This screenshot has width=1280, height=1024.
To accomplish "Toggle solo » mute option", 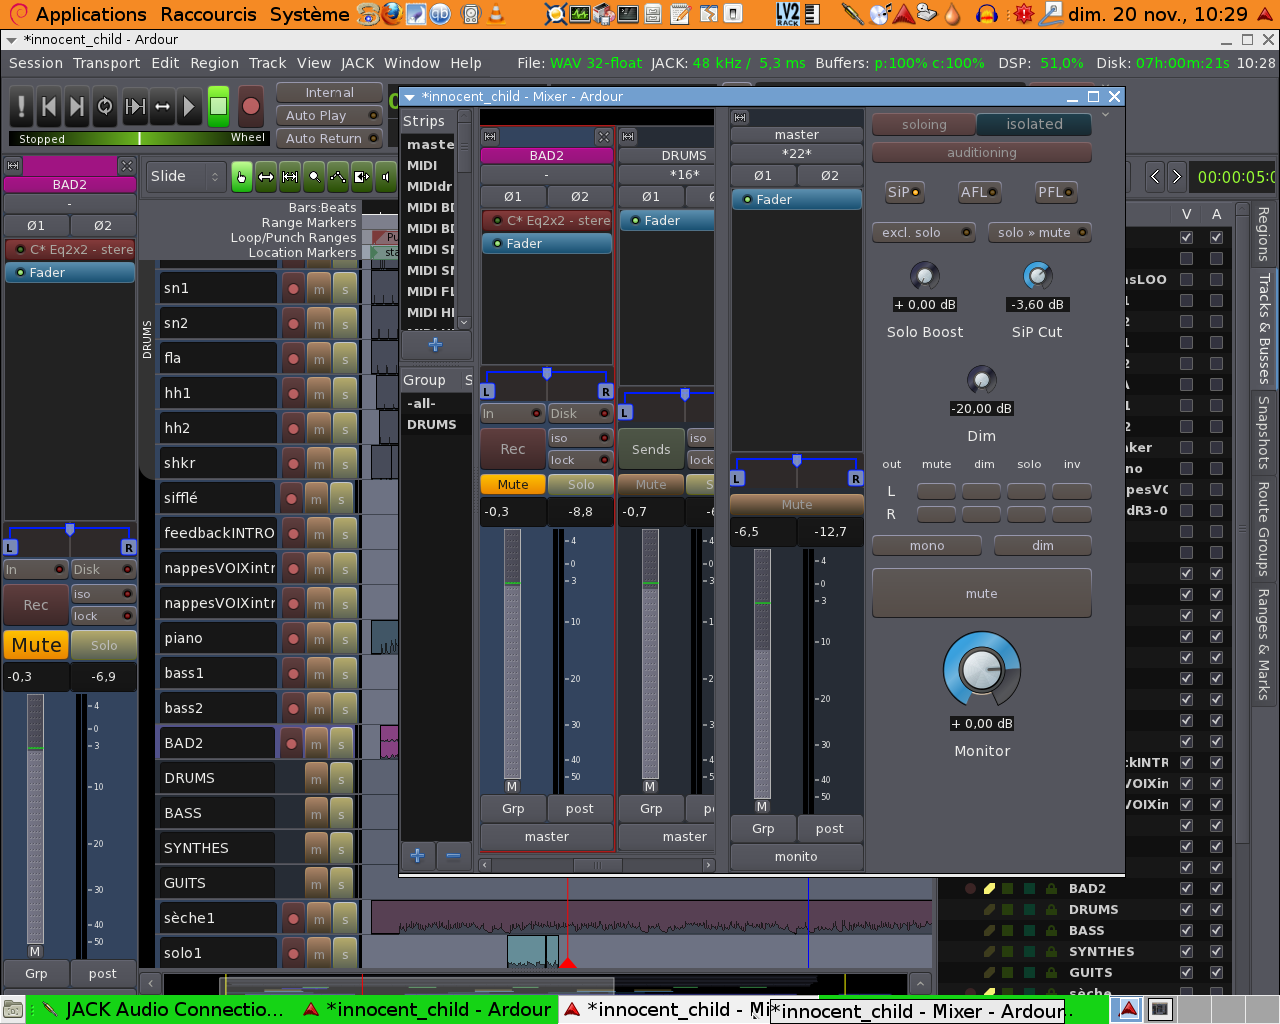I will (x=1039, y=232).
